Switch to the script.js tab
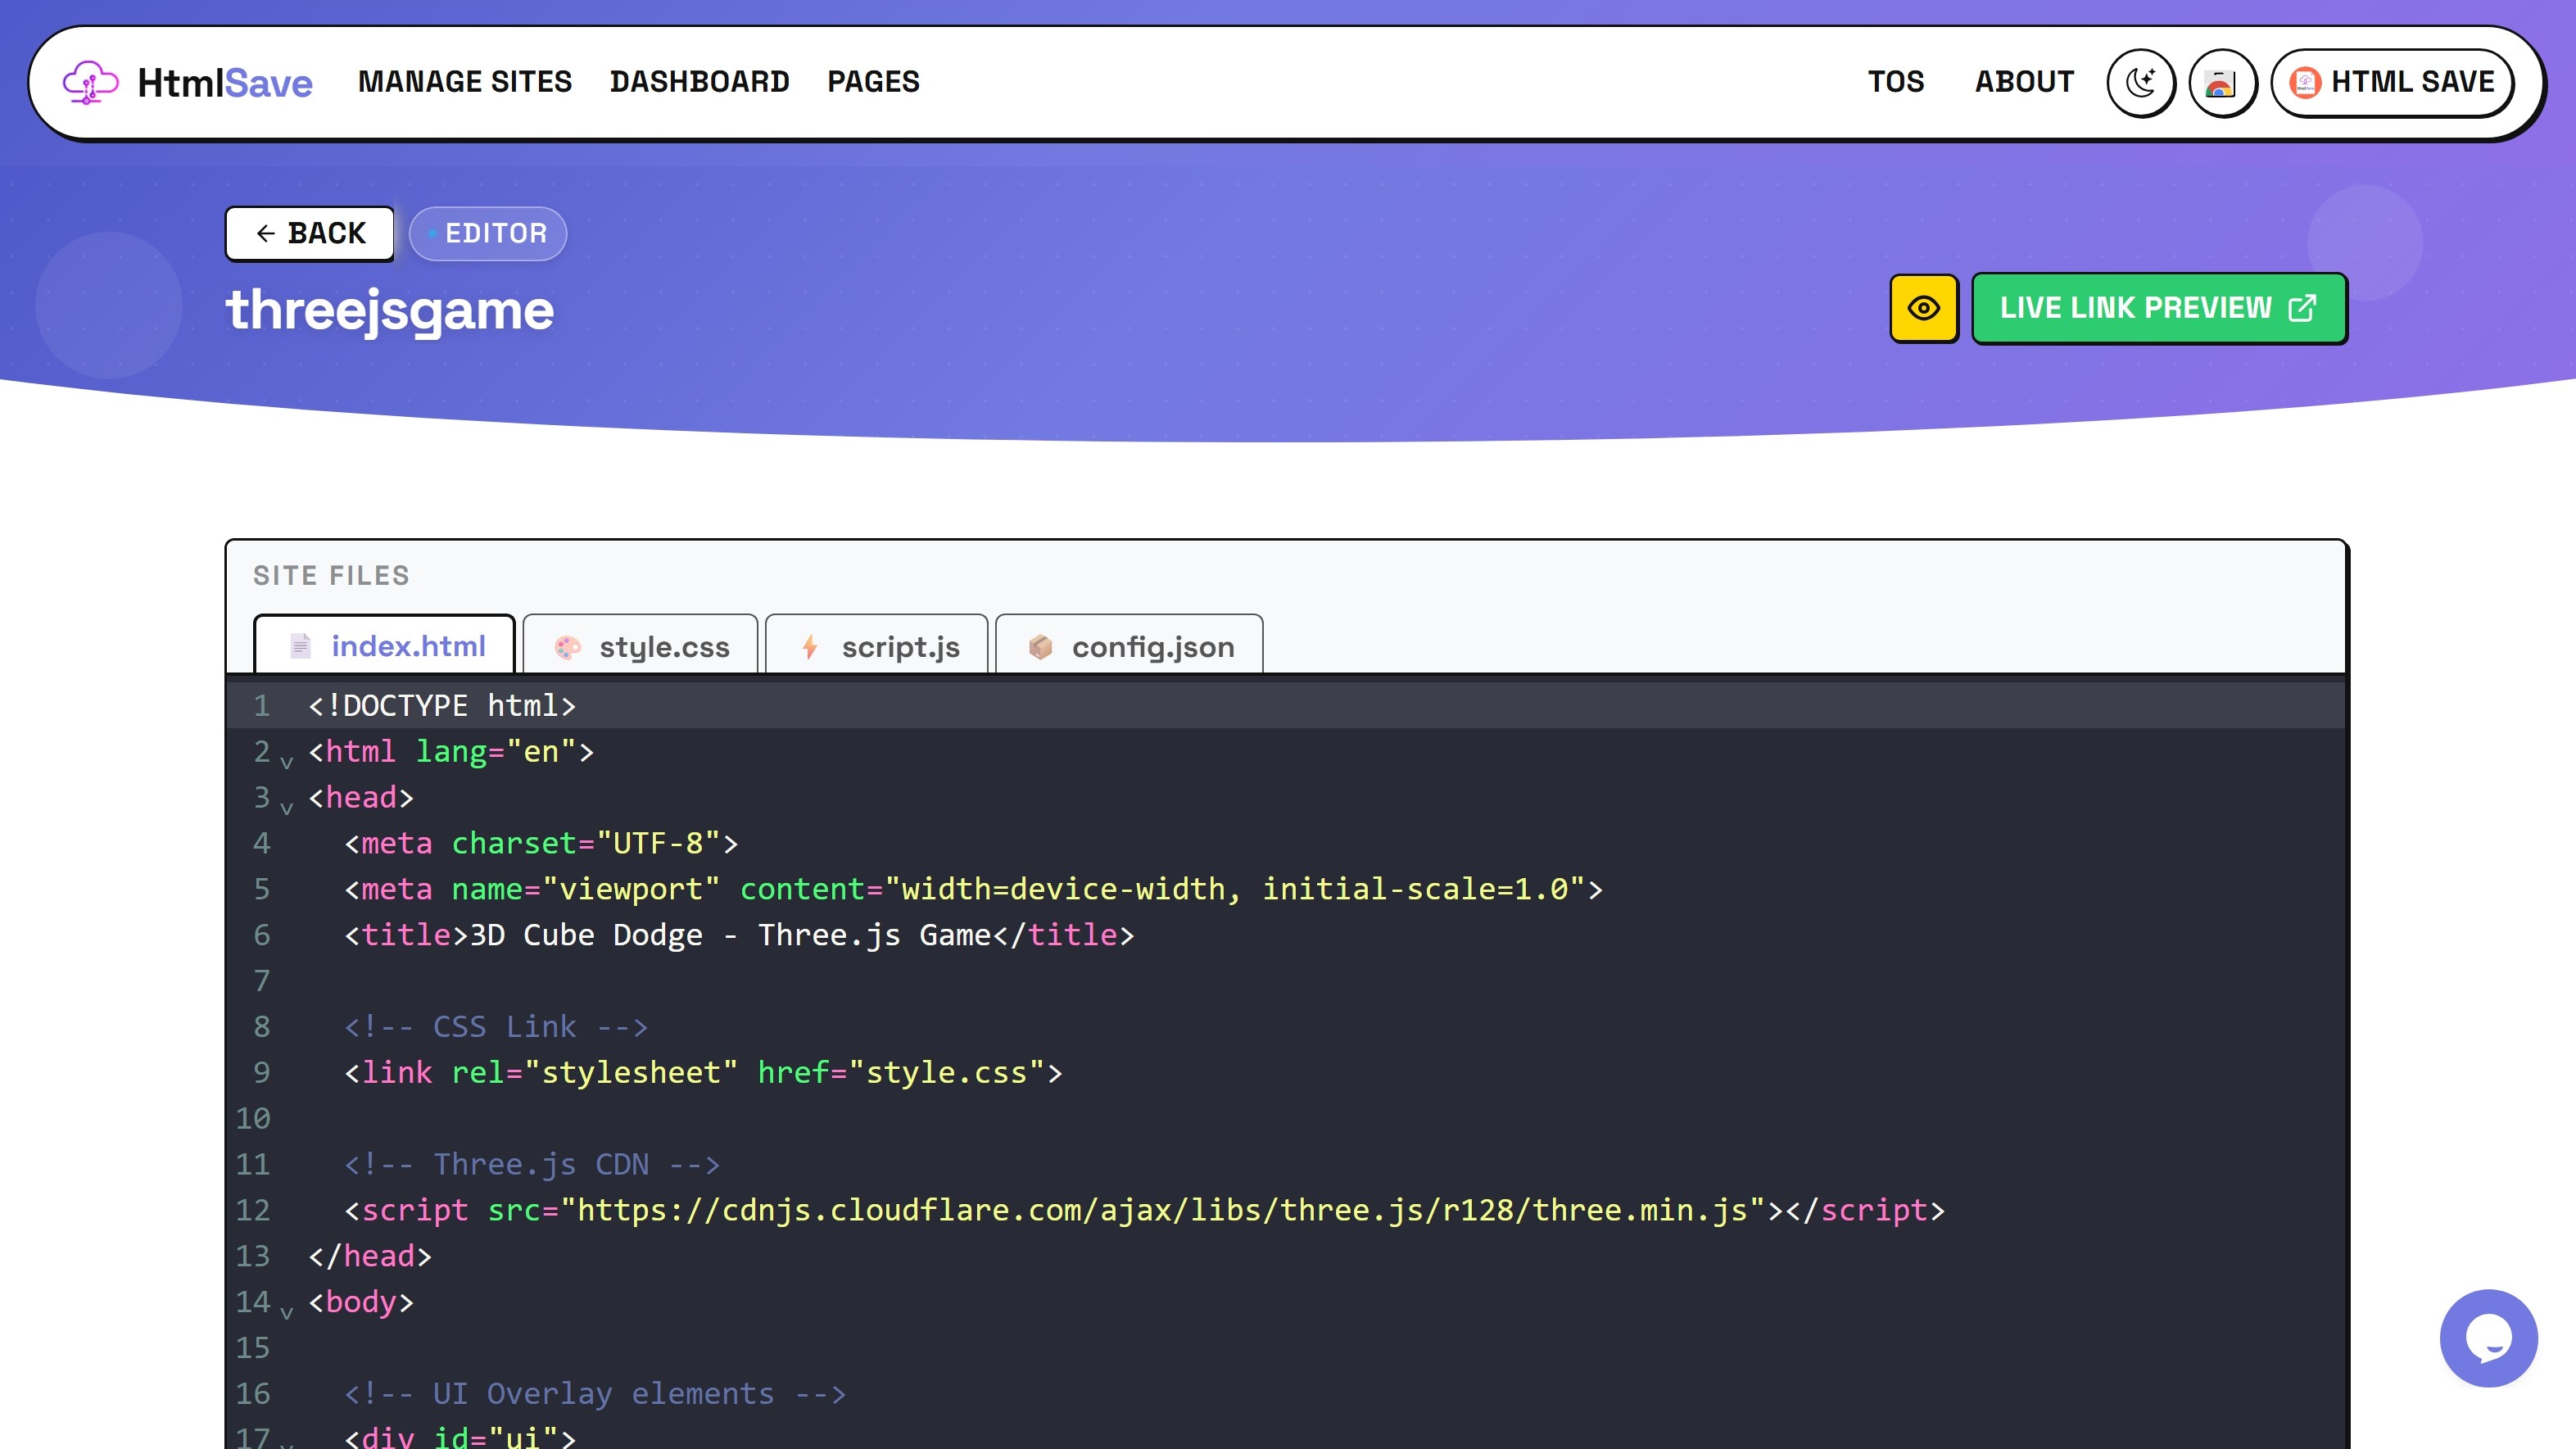This screenshot has height=1449, width=2576. (x=877, y=646)
